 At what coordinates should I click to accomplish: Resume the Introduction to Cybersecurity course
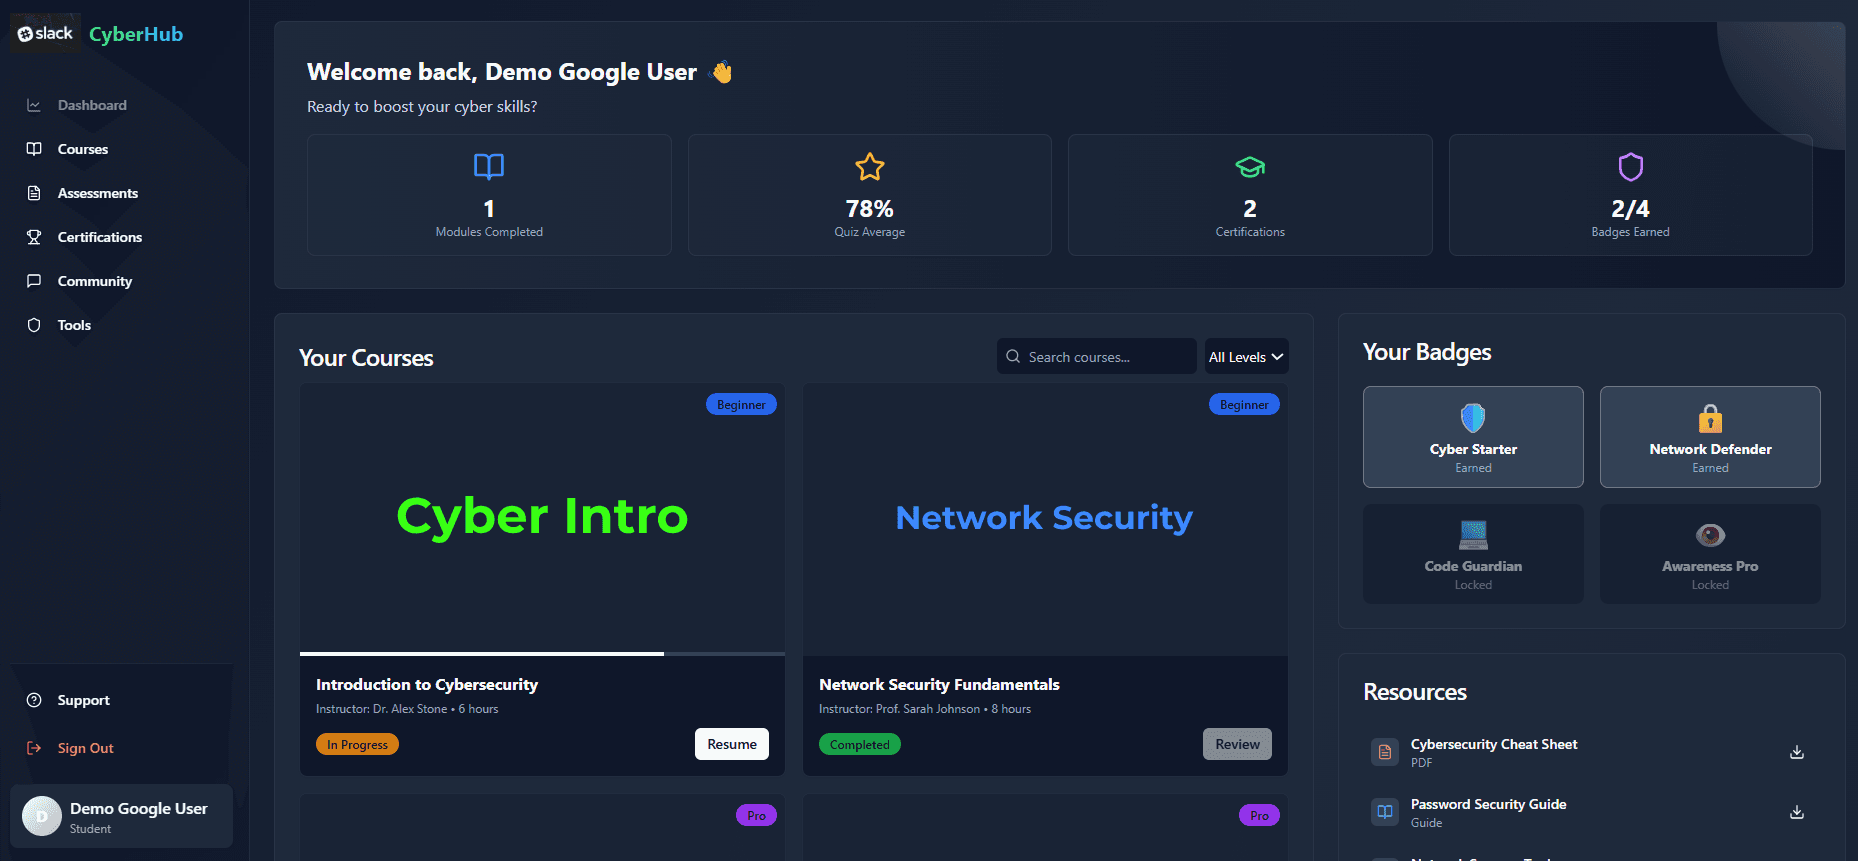click(732, 744)
